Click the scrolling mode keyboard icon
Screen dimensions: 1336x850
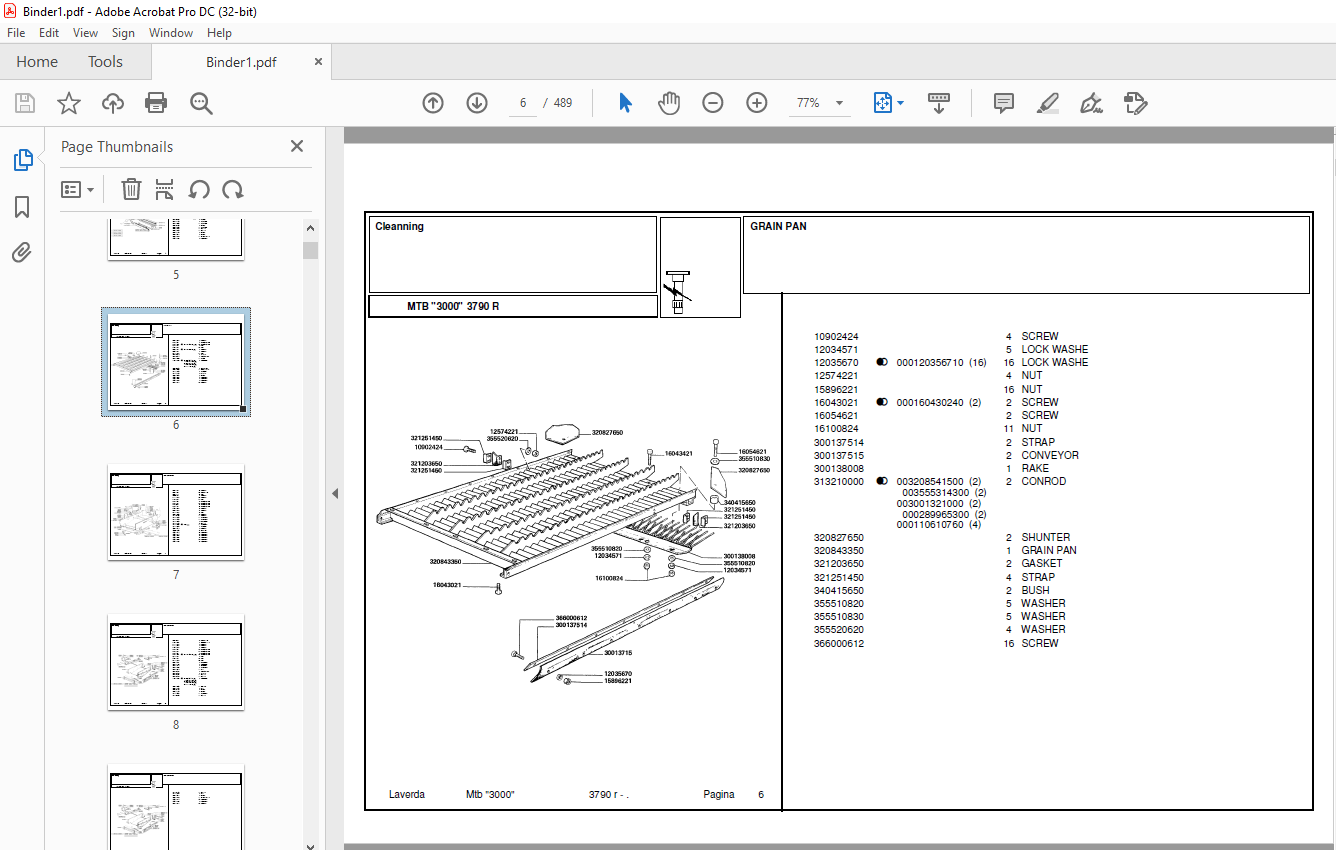939,103
